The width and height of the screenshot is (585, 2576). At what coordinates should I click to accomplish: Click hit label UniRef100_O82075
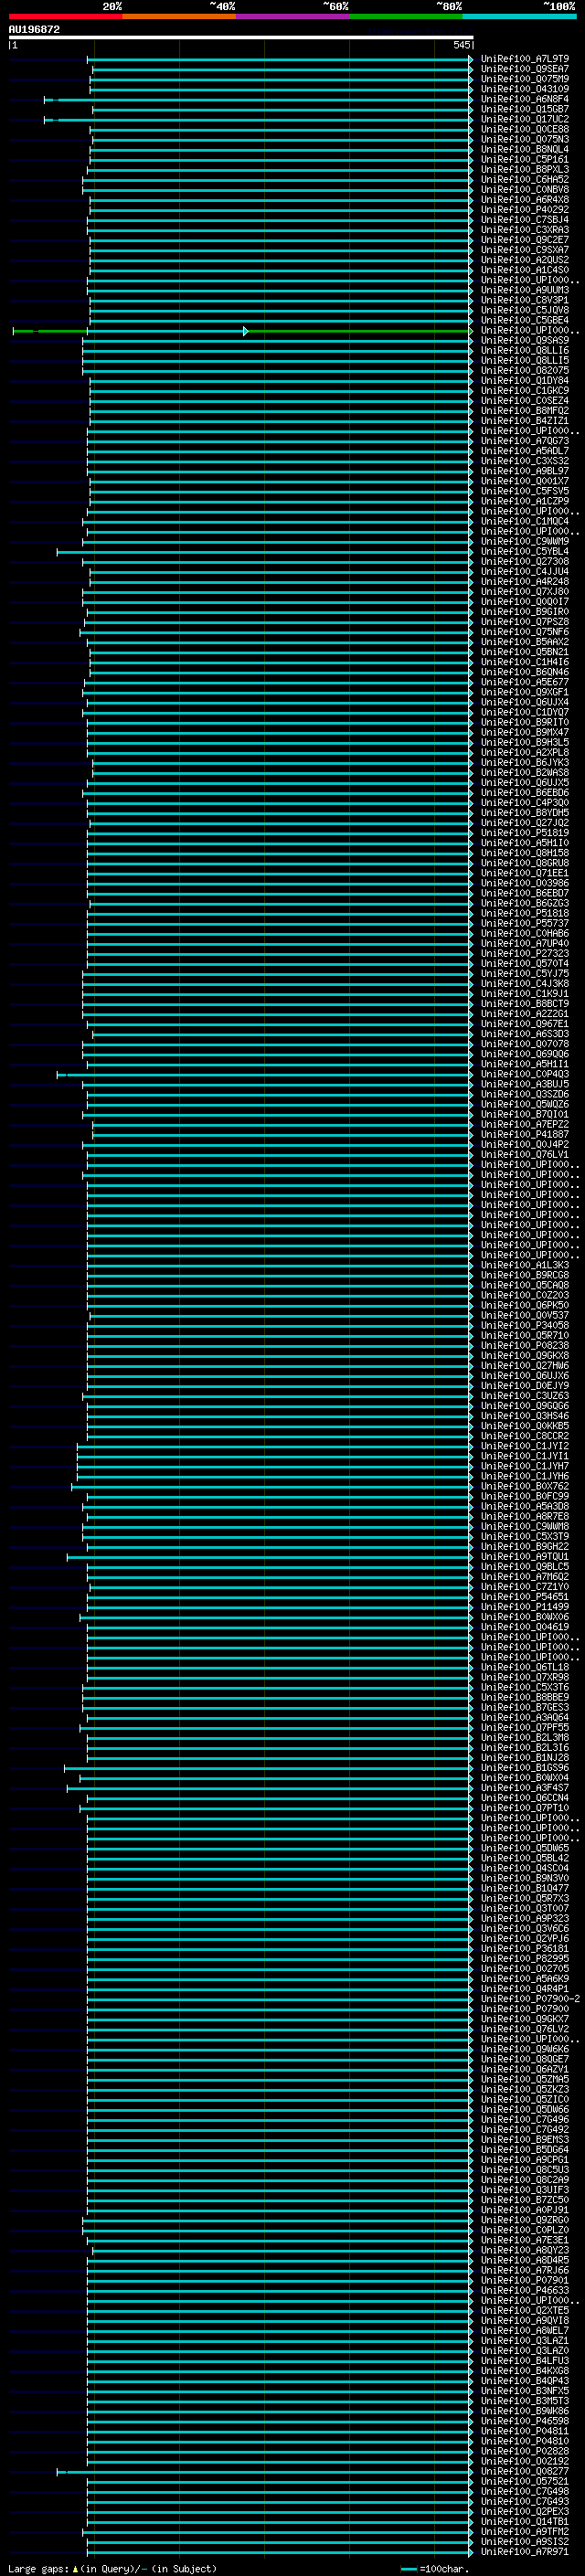524,371
